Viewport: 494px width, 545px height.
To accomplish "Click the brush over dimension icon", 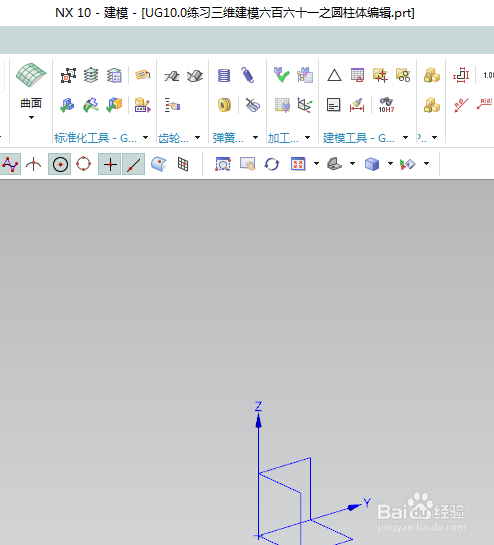I will pyautogui.click(x=357, y=105).
